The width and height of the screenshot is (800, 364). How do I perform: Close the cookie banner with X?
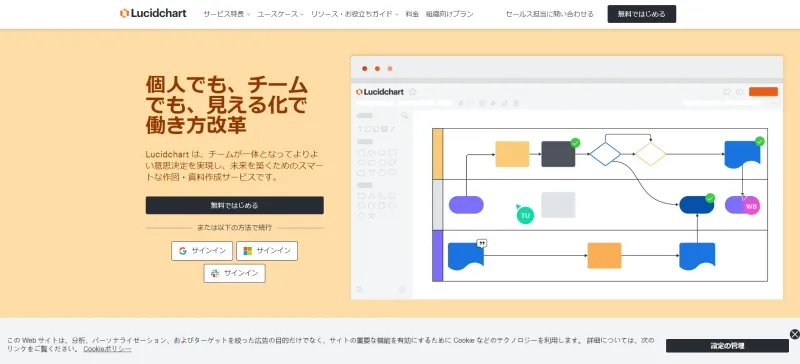(x=794, y=334)
